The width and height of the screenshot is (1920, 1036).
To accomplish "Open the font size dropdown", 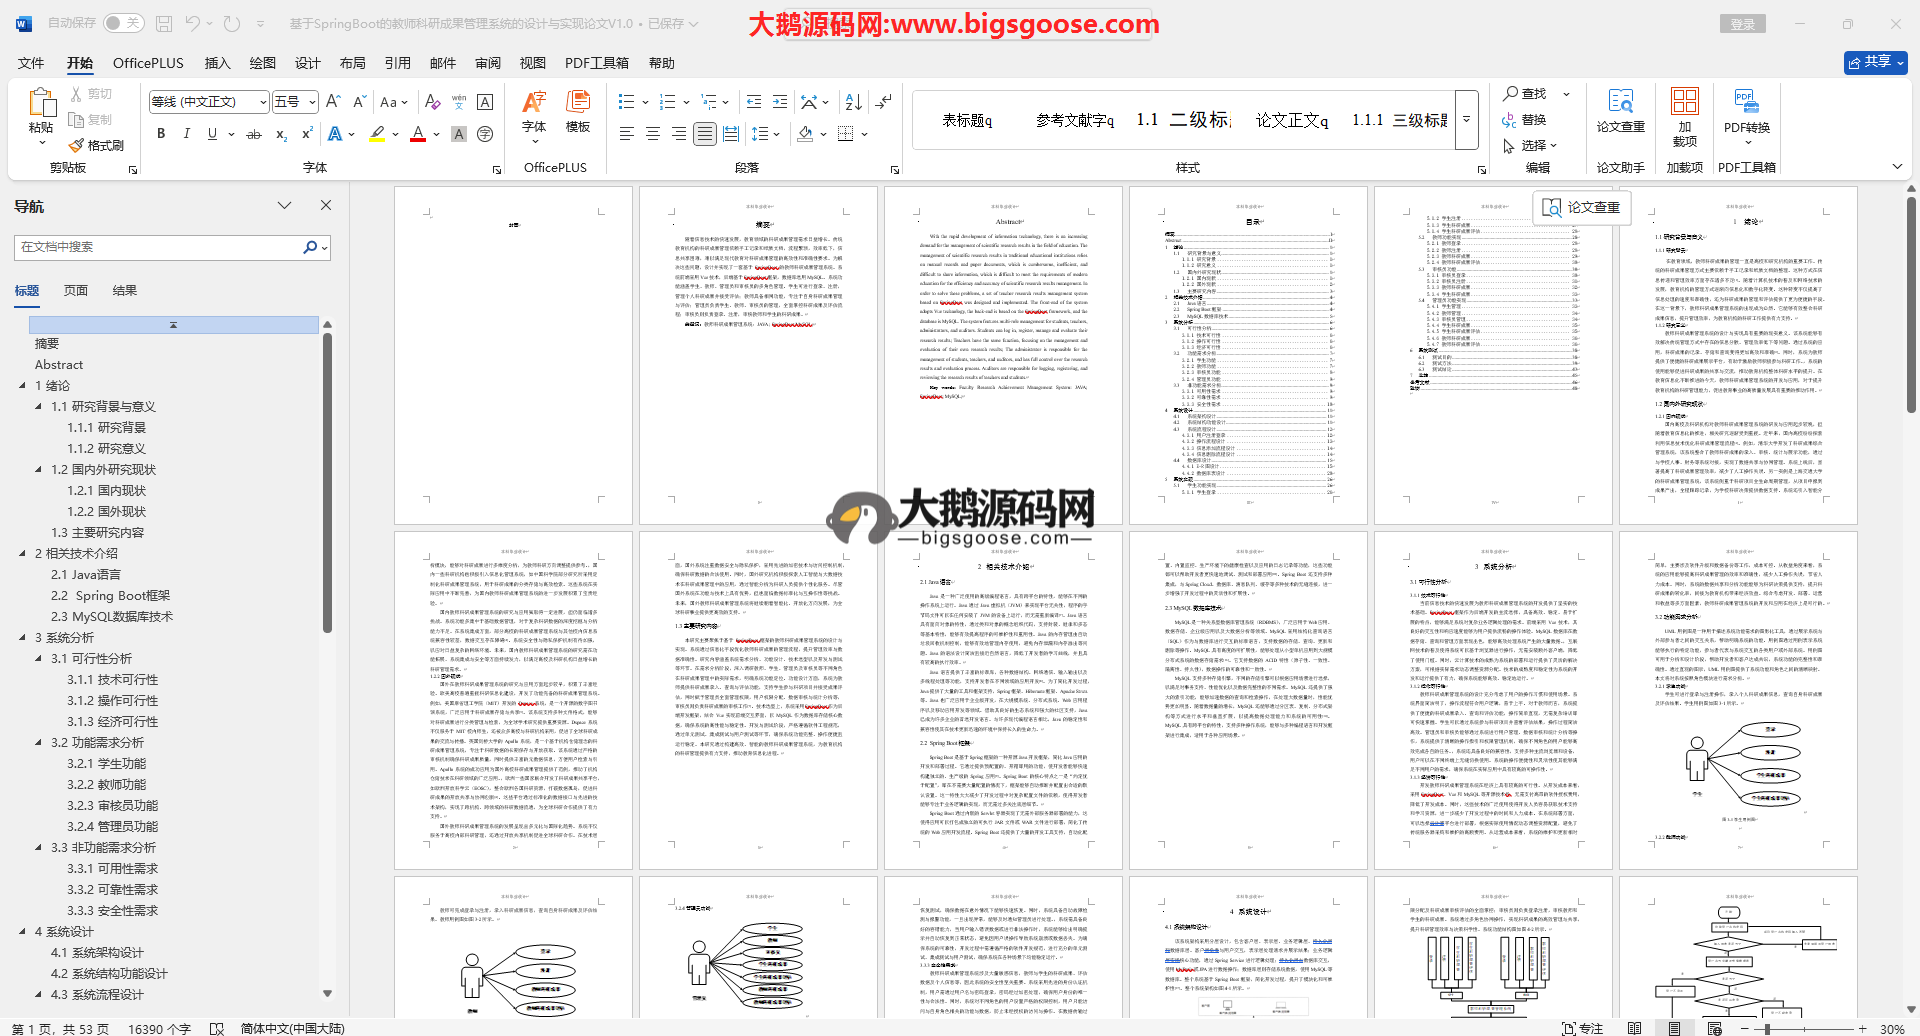I will pyautogui.click(x=312, y=102).
